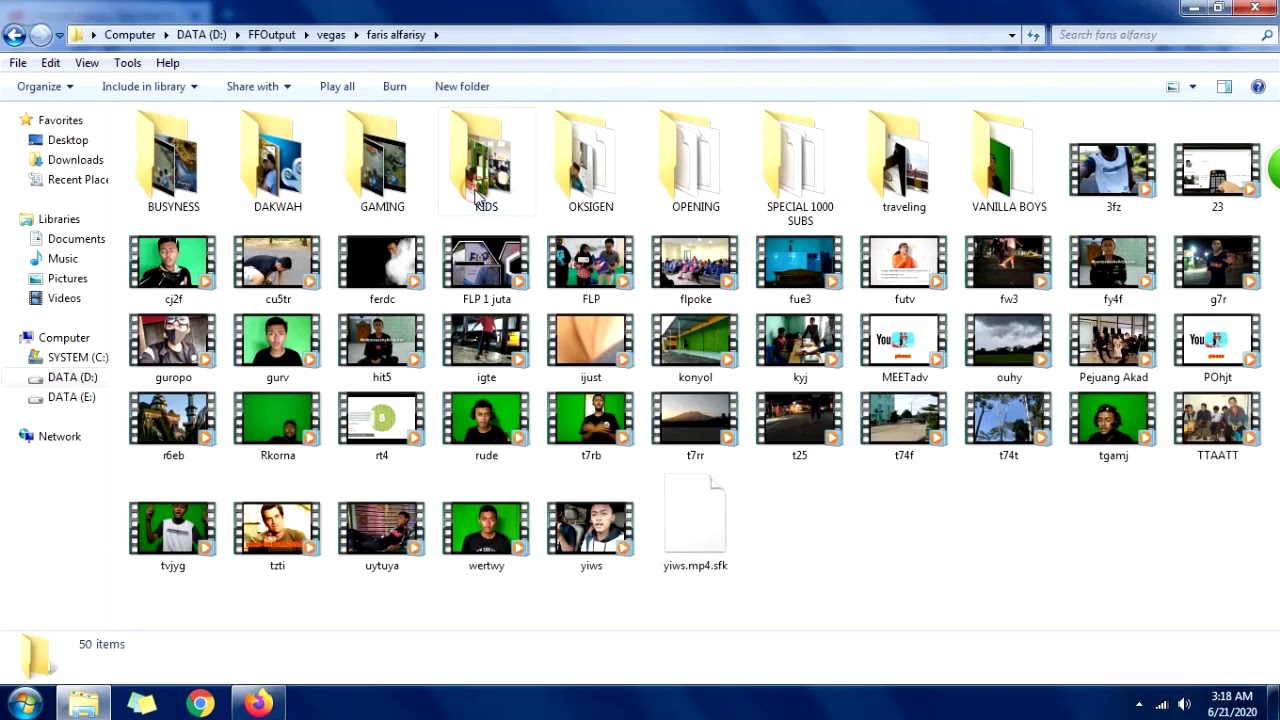Open Google Chrome from taskbar
Screen dimensions: 1280x720
click(x=200, y=704)
